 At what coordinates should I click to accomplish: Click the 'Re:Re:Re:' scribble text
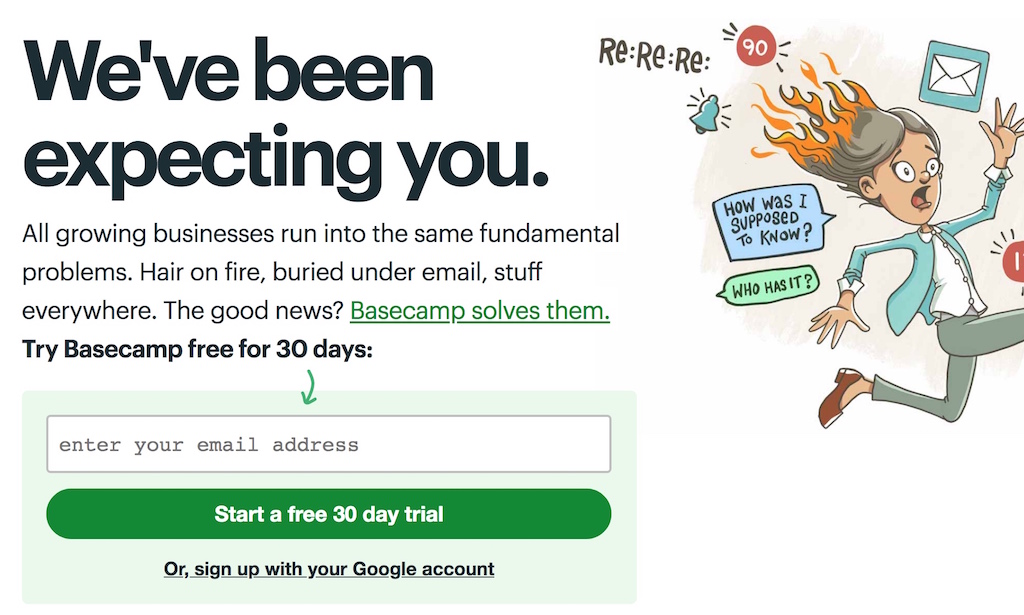654,55
